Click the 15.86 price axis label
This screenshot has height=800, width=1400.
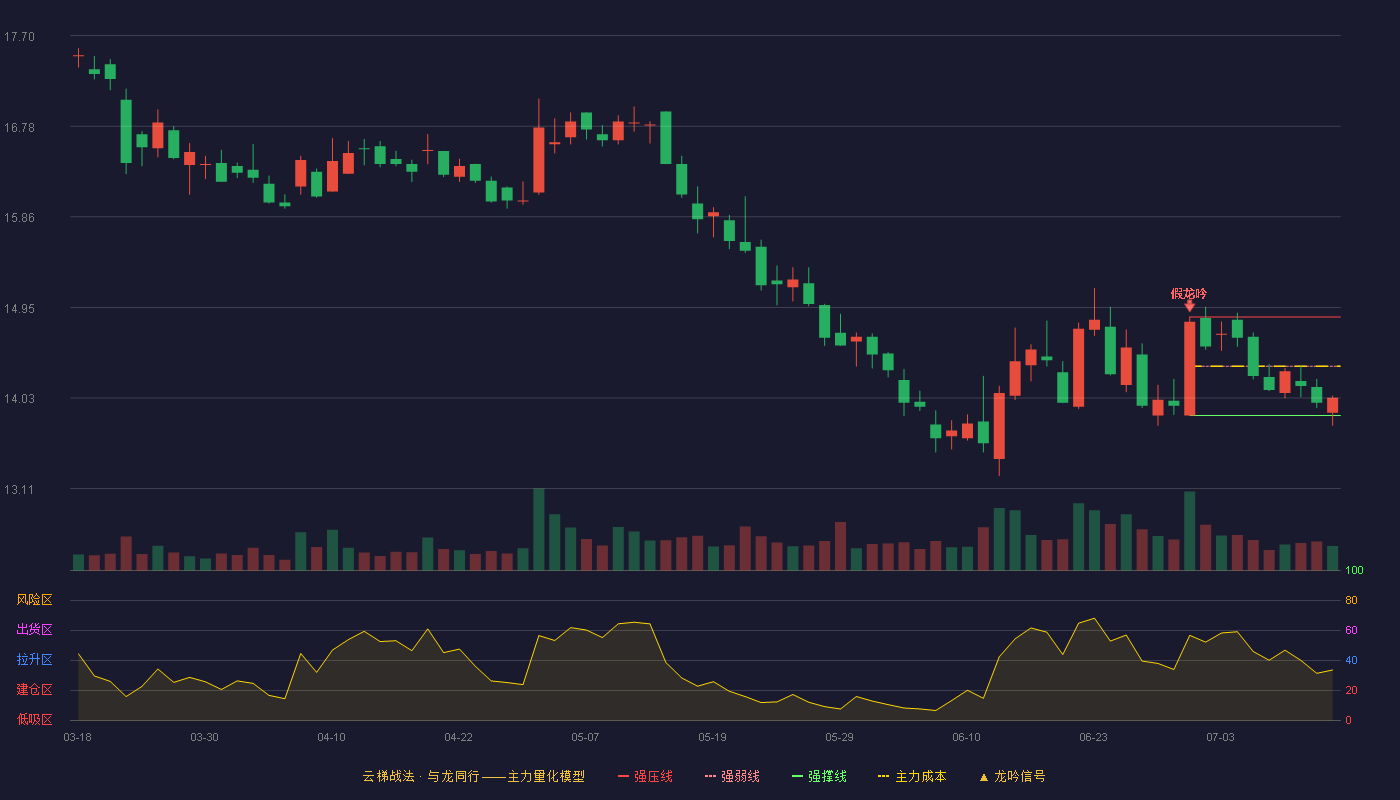(19, 217)
